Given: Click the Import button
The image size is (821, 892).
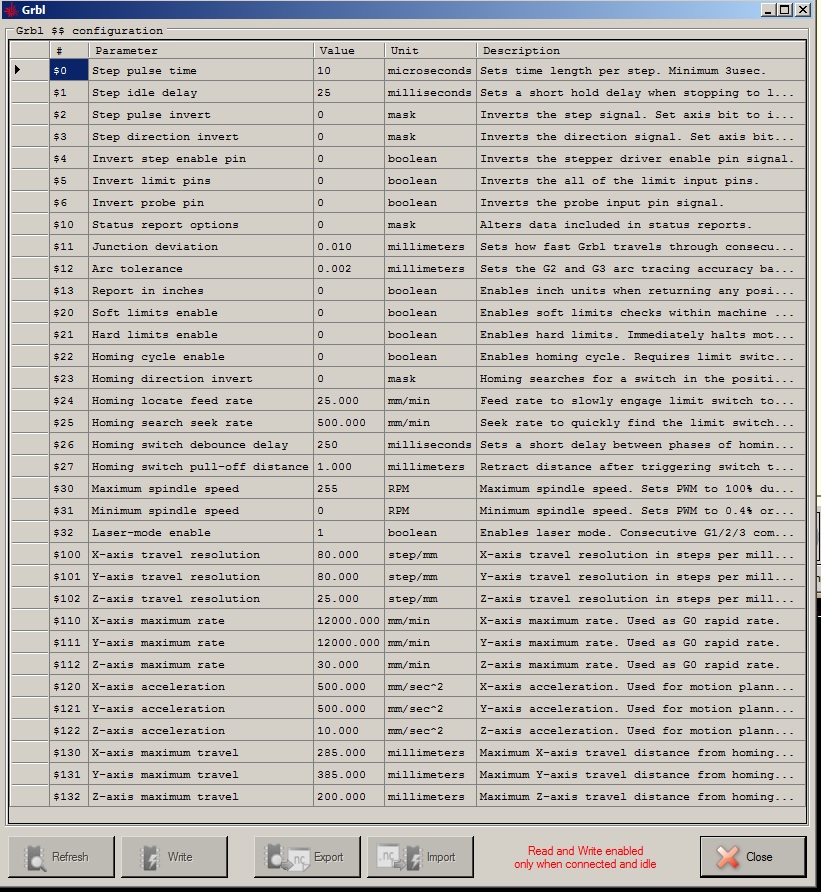Looking at the screenshot, I should tap(420, 857).
